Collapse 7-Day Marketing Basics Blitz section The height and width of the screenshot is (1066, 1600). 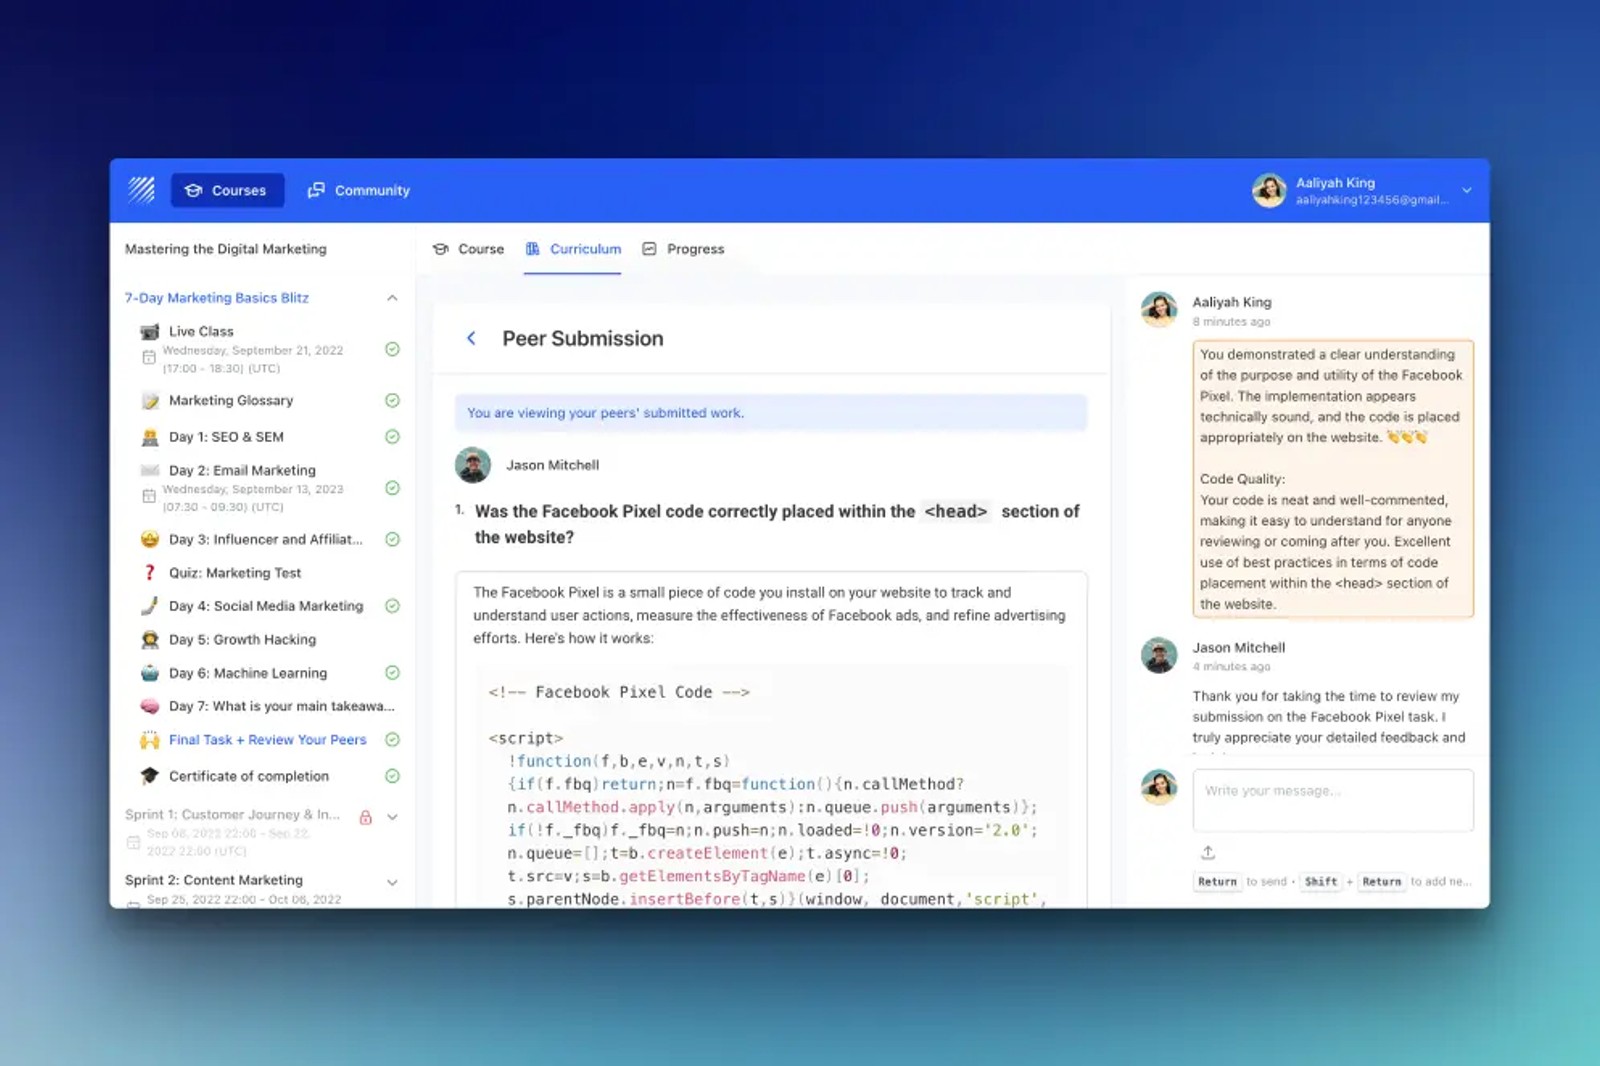(x=392, y=298)
